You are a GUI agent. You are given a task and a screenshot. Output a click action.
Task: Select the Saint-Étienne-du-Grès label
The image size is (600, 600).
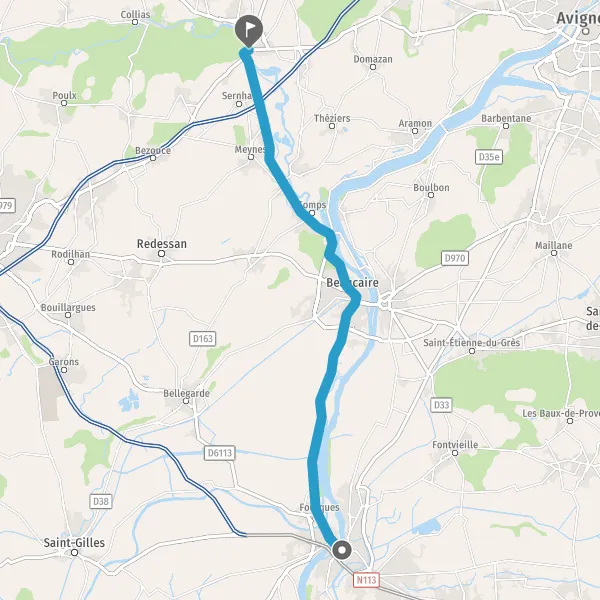click(472, 342)
